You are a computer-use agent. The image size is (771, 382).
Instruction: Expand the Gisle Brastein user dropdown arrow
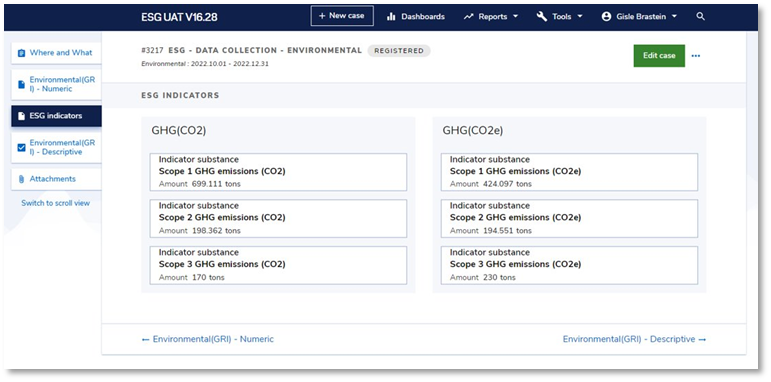[674, 16]
